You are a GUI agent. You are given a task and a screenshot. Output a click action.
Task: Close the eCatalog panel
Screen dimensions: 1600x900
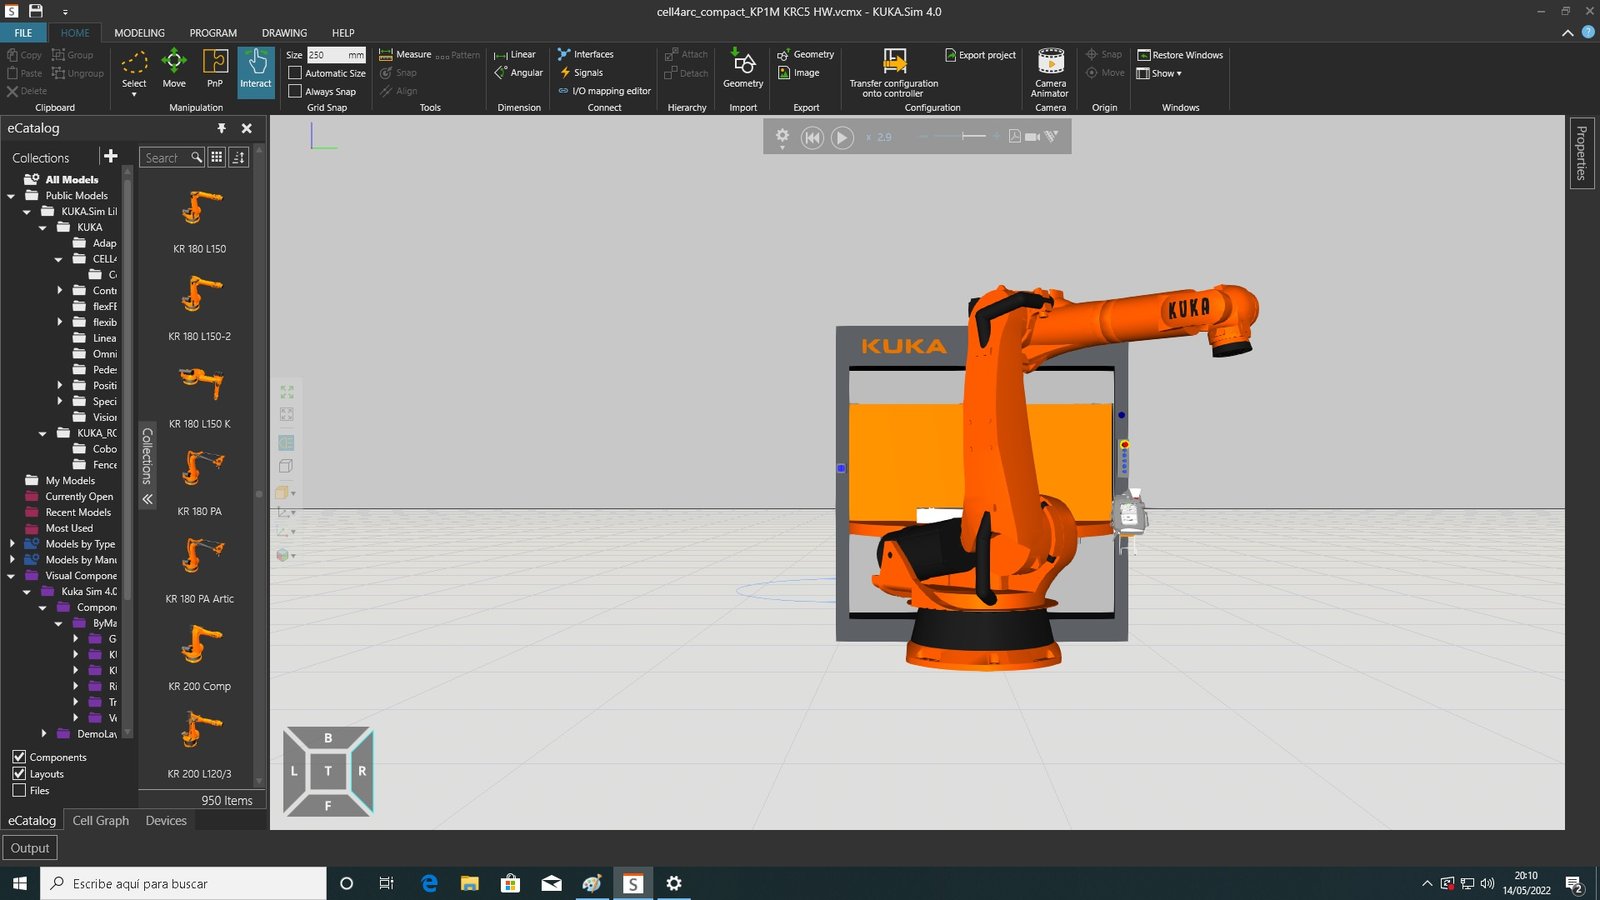[247, 128]
